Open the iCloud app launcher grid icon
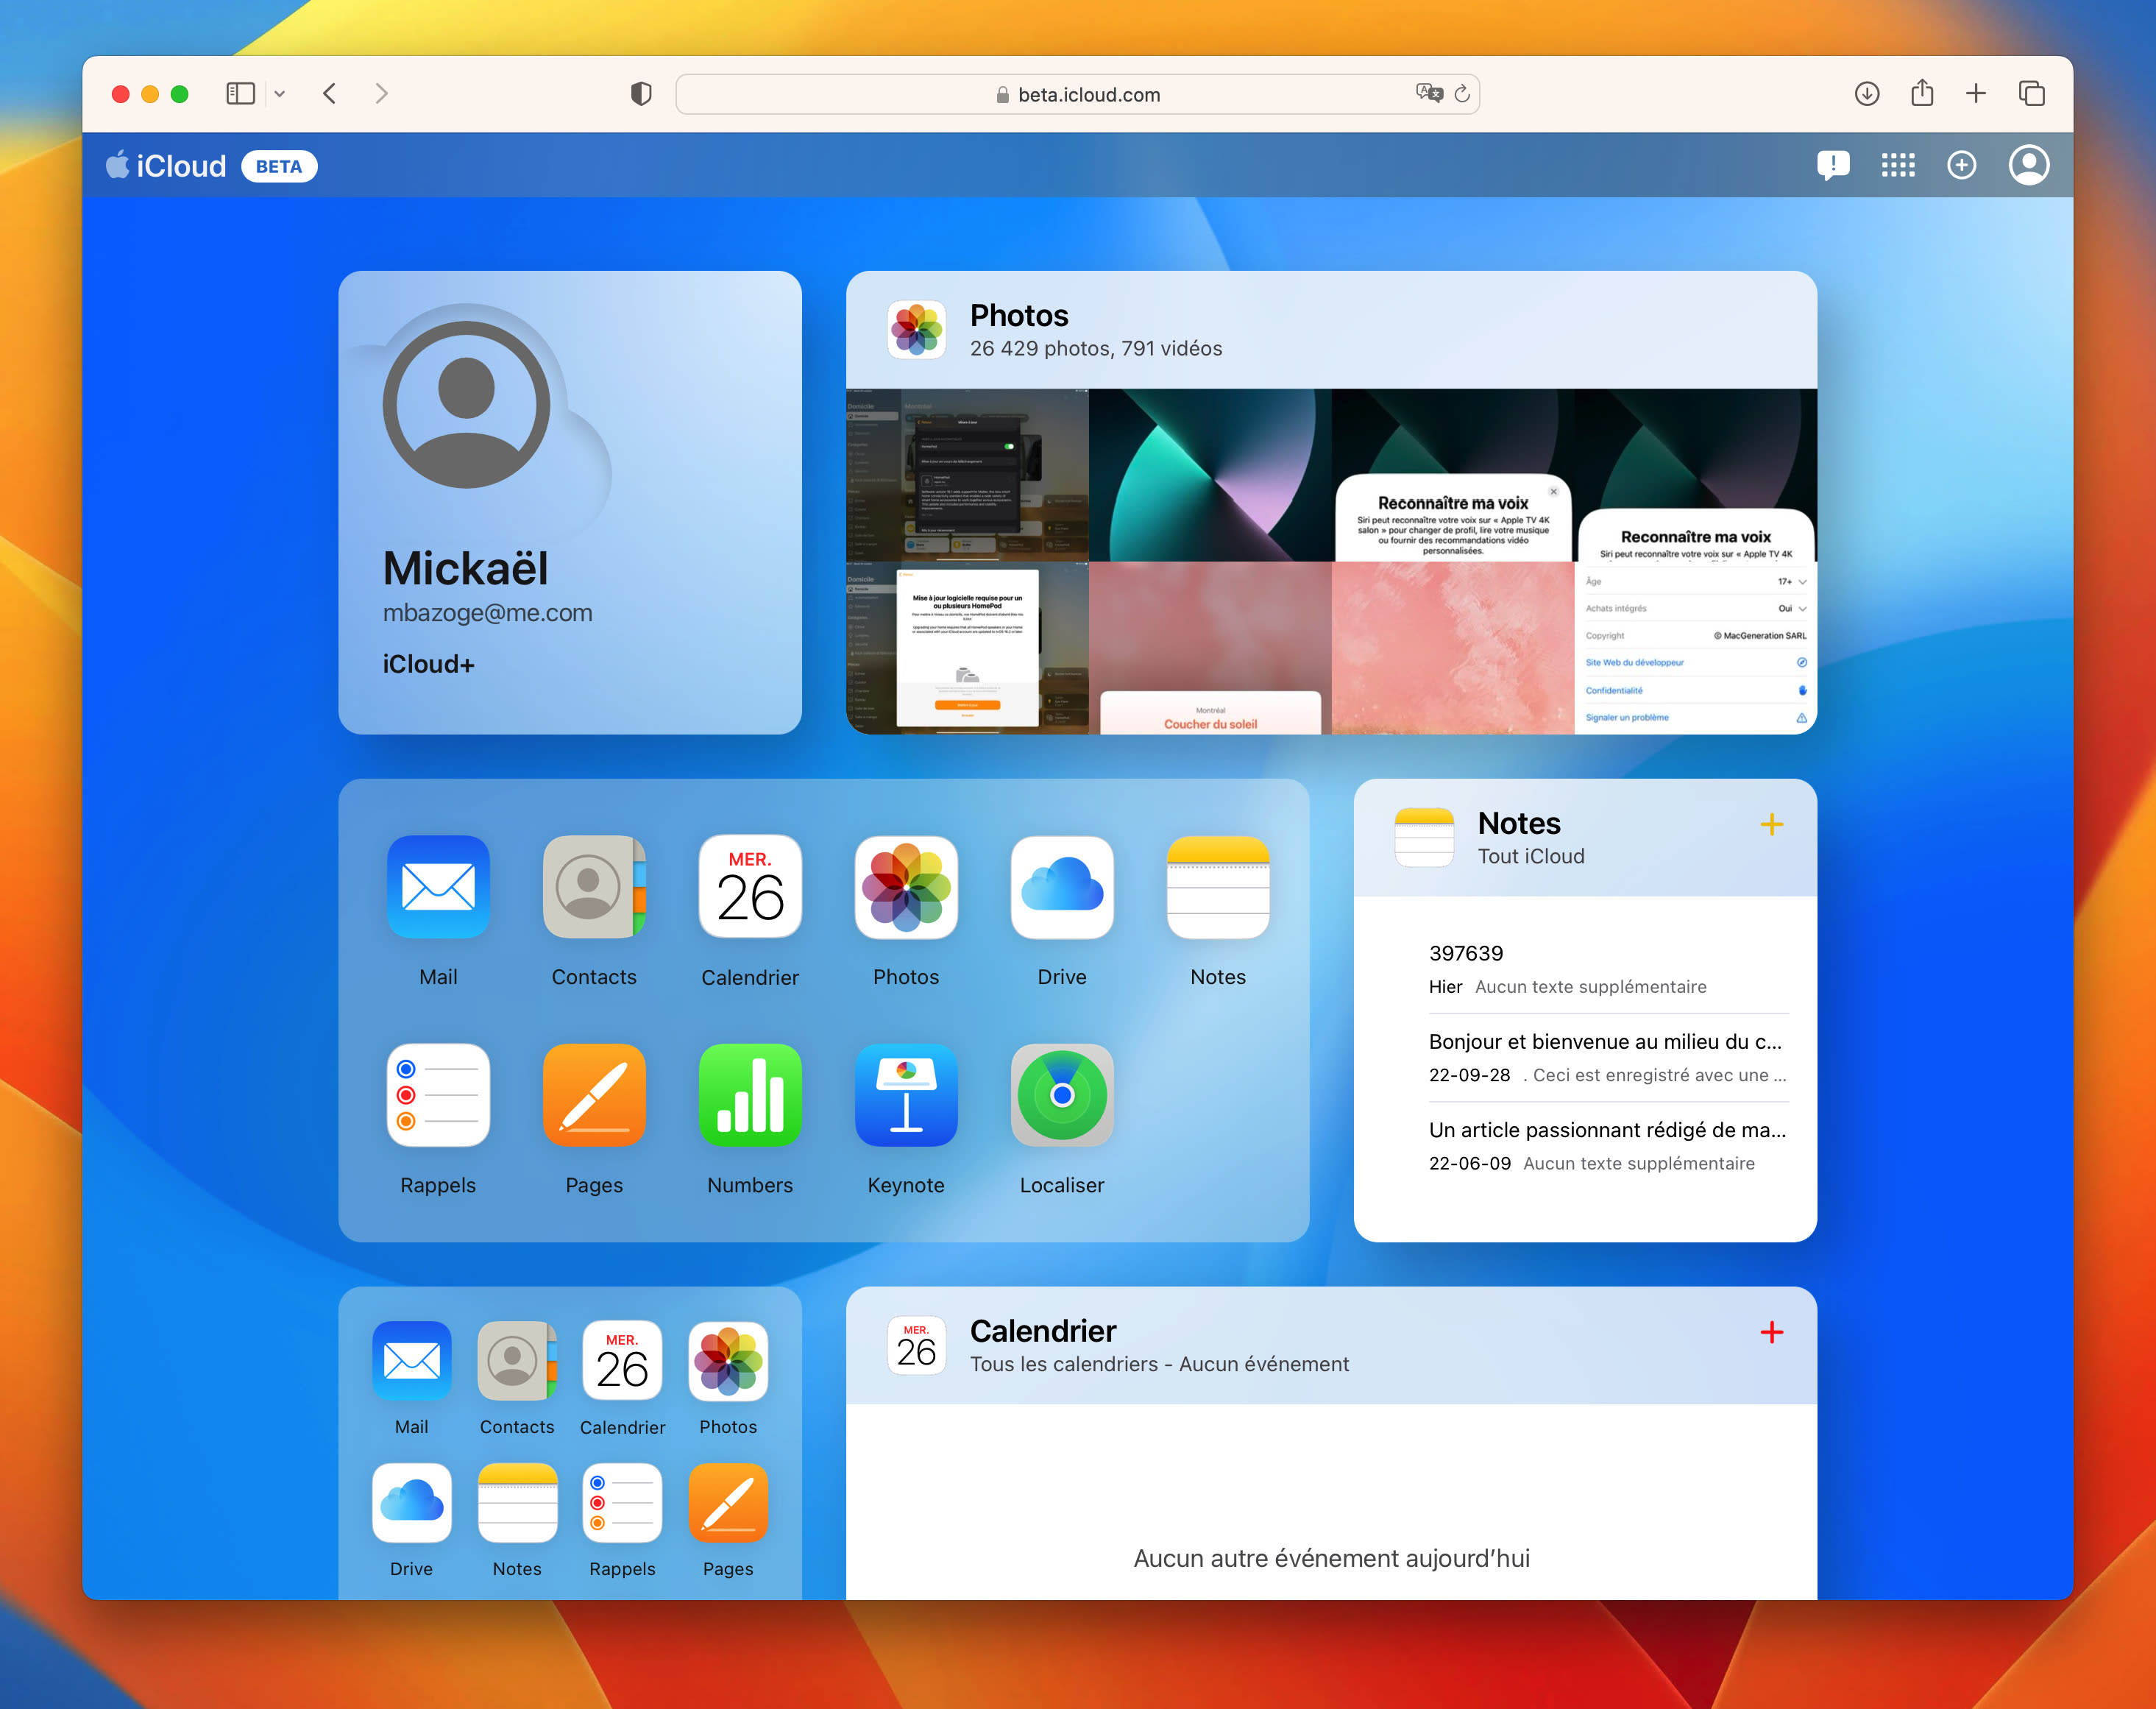Image resolution: width=2156 pixels, height=1709 pixels. [x=1897, y=165]
